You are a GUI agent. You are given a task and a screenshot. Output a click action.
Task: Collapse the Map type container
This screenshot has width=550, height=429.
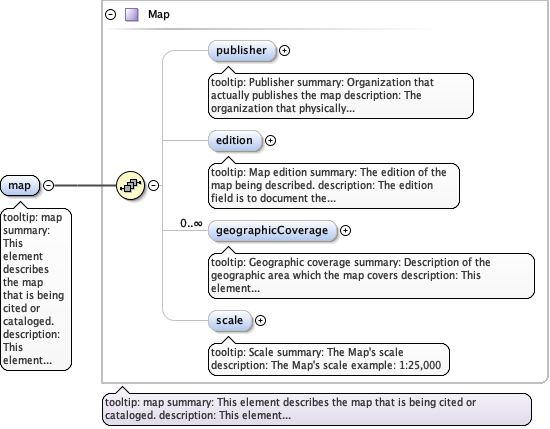pyautogui.click(x=110, y=14)
